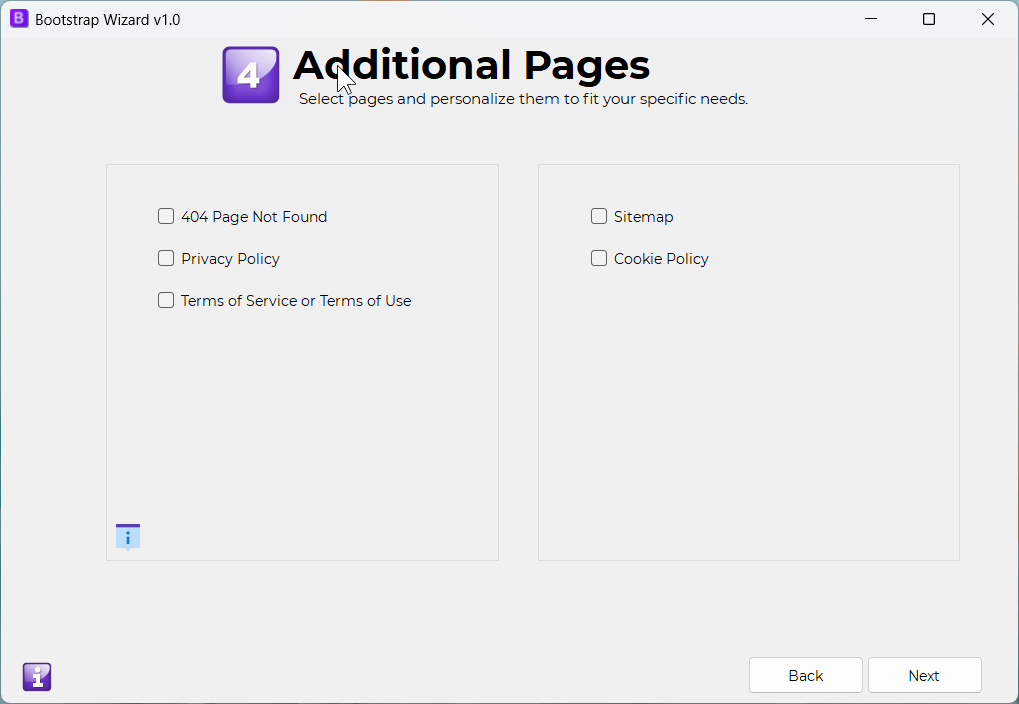Maximize the Bootstrap Wizard window
Image resolution: width=1019 pixels, height=704 pixels.
[x=929, y=19]
